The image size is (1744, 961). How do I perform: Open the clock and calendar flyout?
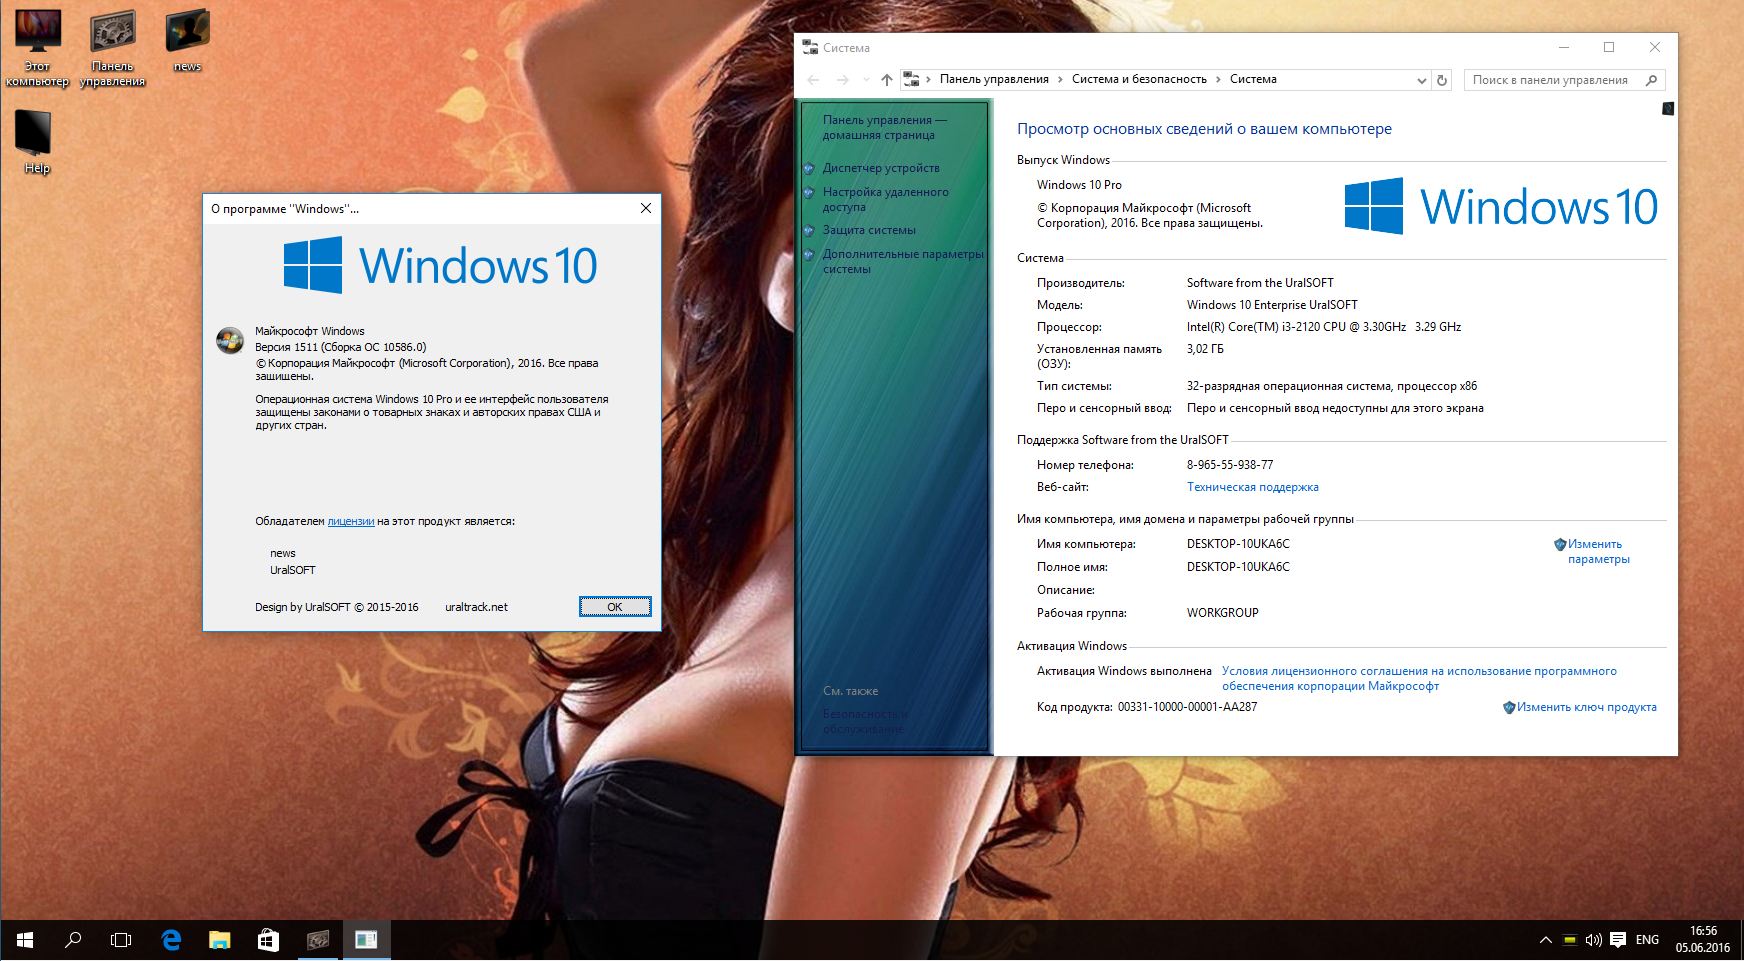(x=1703, y=940)
